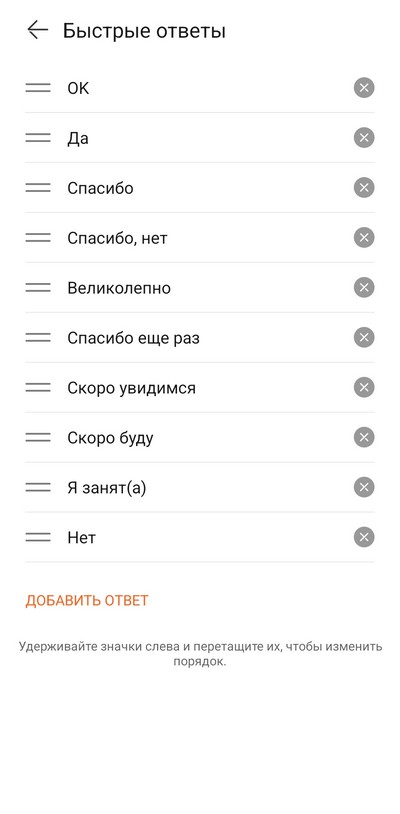Remove the "Да" reply
The width and height of the screenshot is (400, 814).
coord(364,138)
